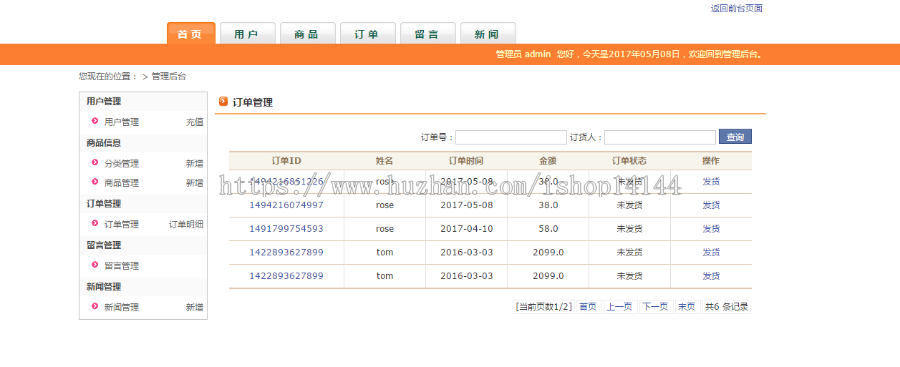Open 订单明细 in the sidebar
900x367 pixels.
pos(186,225)
